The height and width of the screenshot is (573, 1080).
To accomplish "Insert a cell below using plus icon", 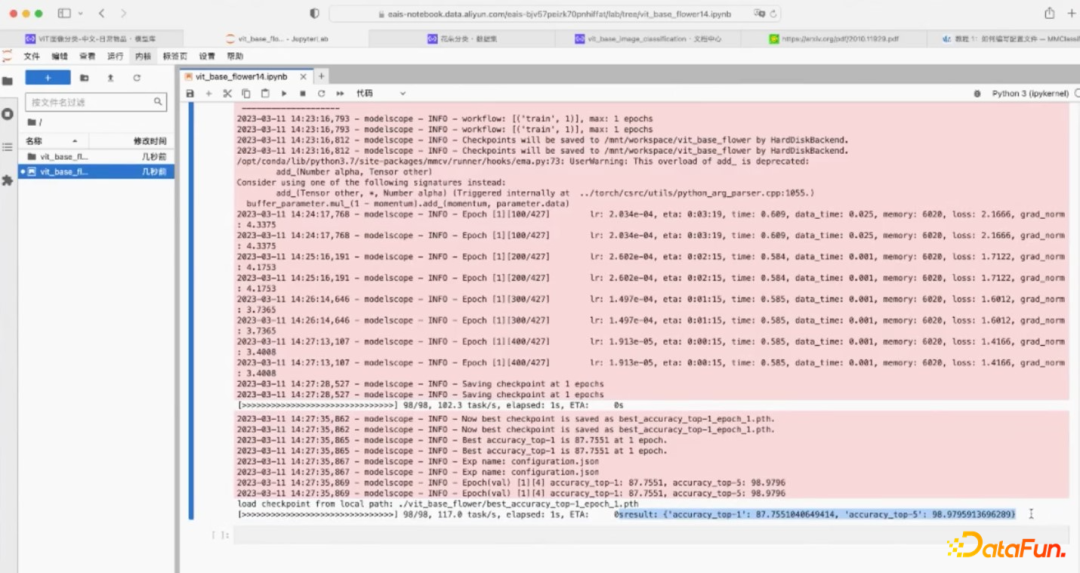I will coord(209,93).
